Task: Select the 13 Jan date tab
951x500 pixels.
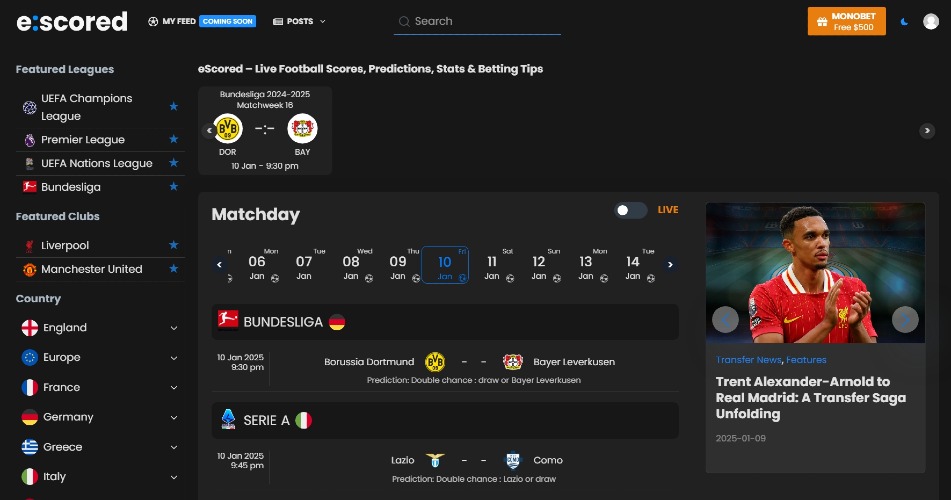Action: [586, 265]
